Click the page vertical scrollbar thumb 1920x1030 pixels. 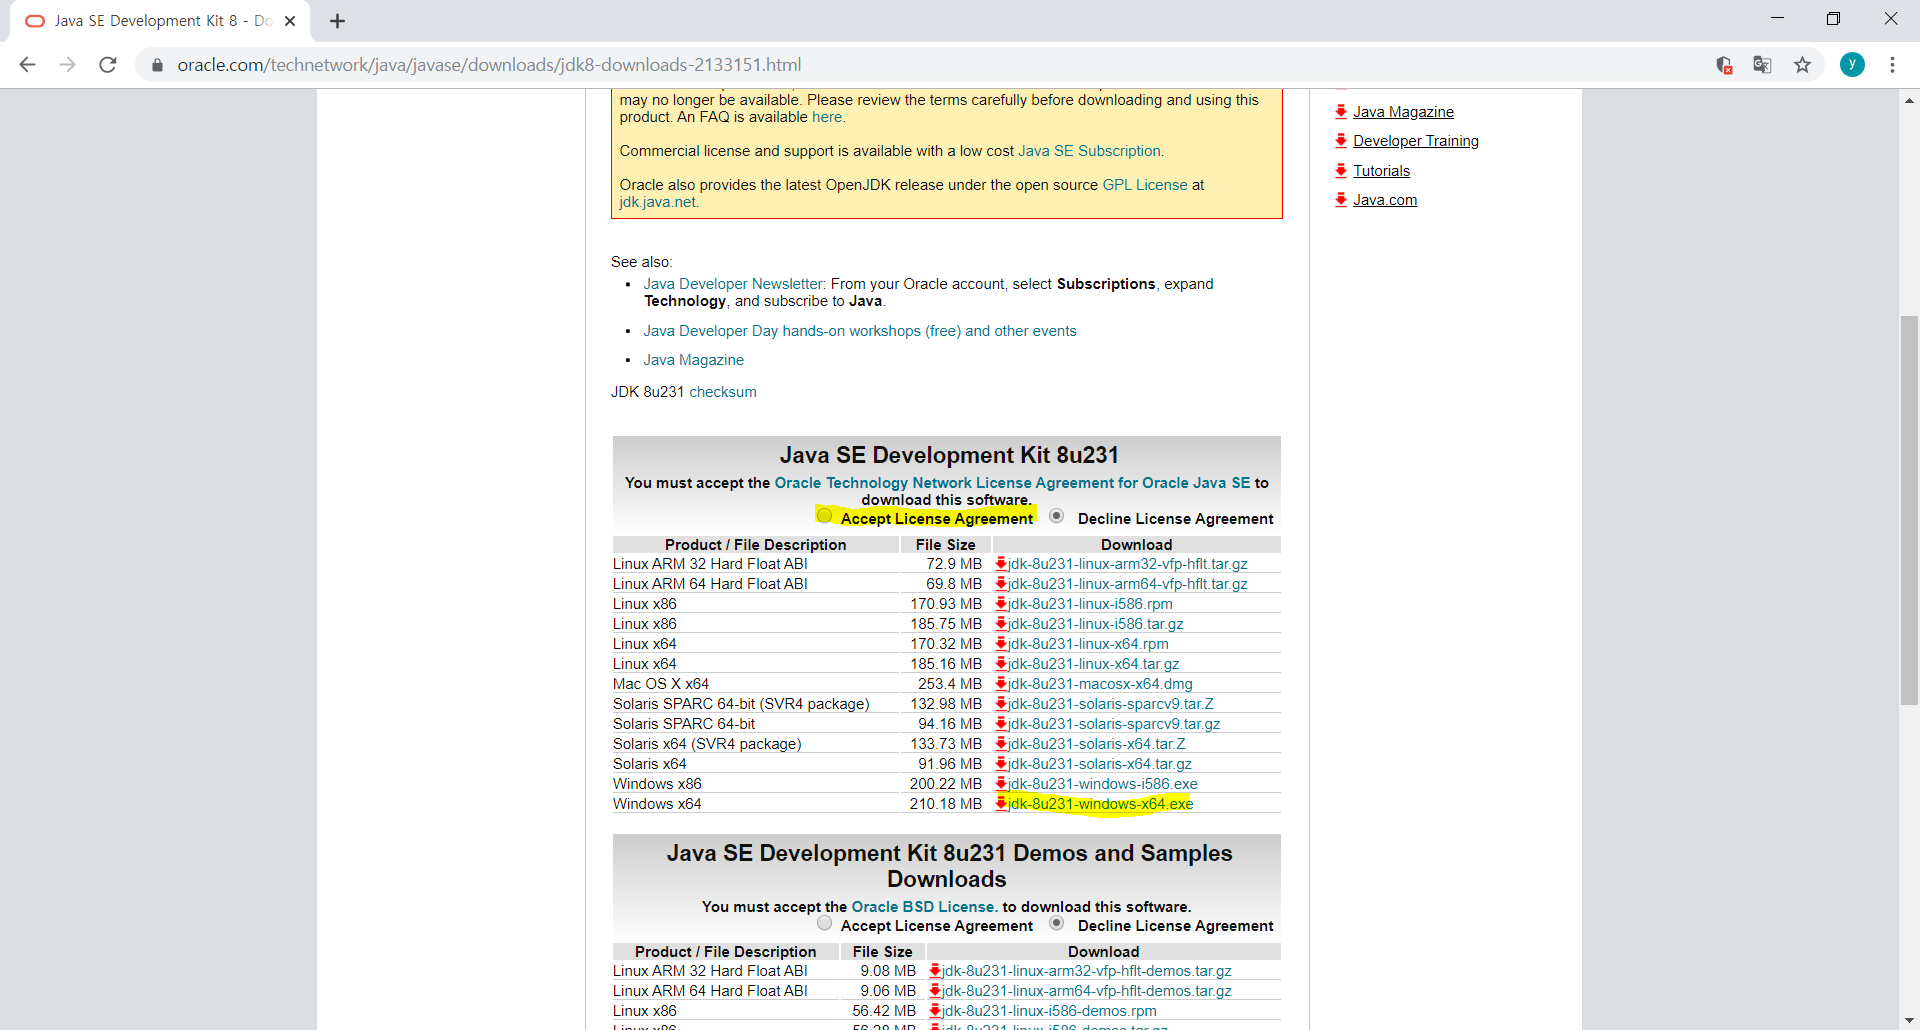pos(1909,510)
